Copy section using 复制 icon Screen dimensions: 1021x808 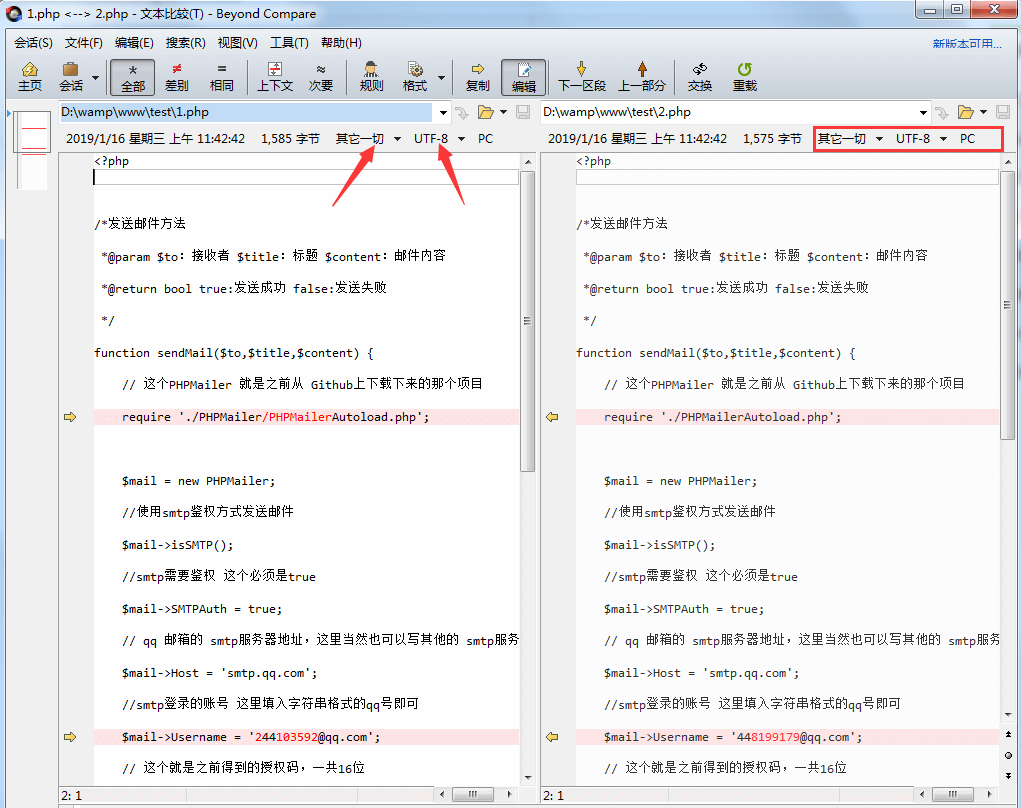pos(478,77)
